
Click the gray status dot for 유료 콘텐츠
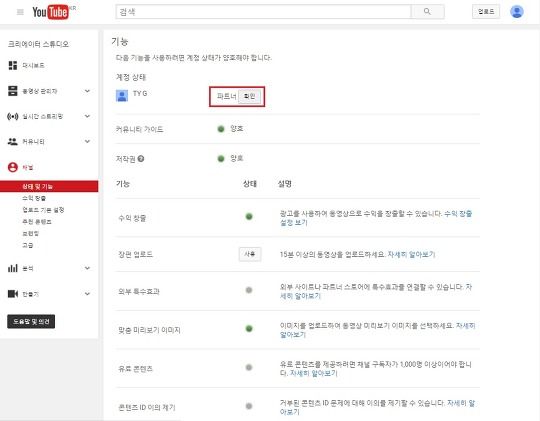click(249, 367)
